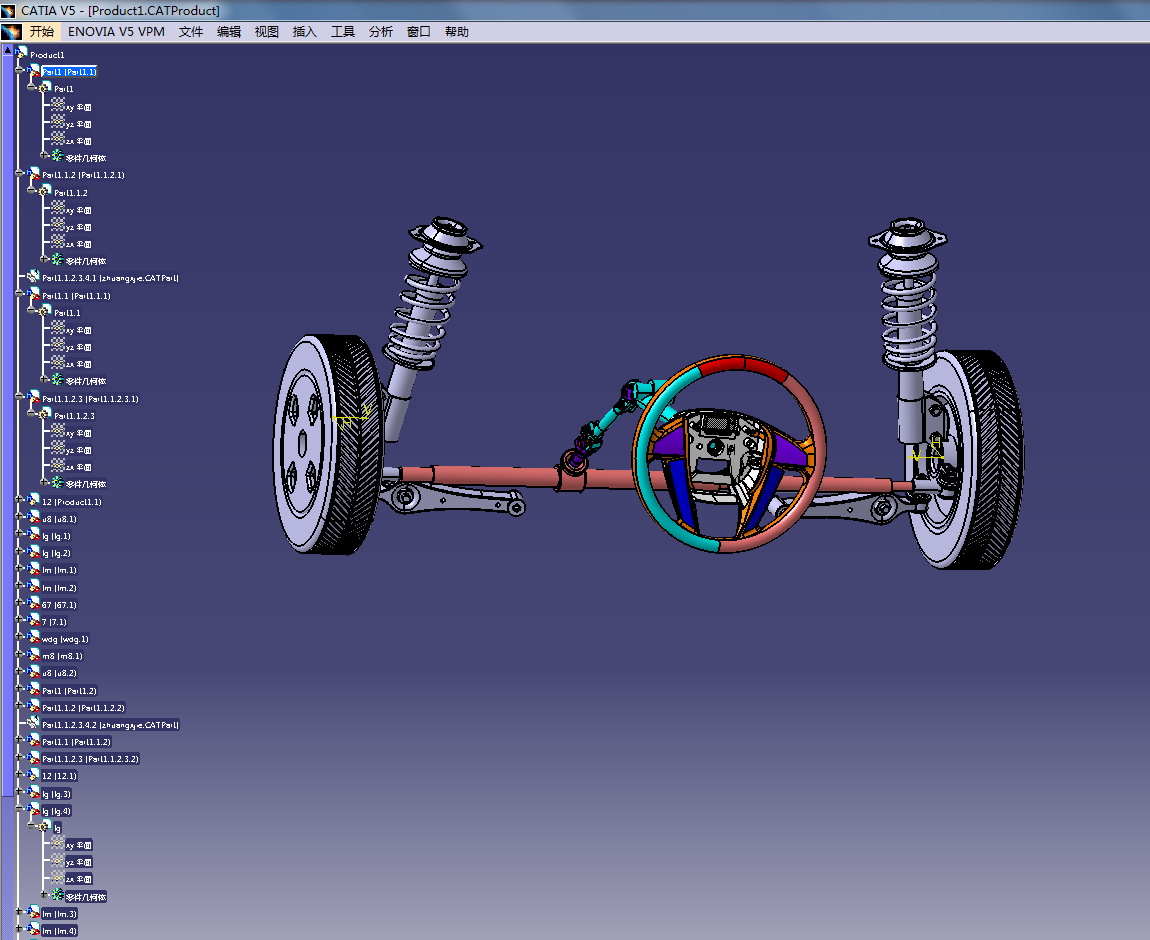
Task: Click the 零件几何体 body icon under Part1.1
Action: tap(57, 380)
